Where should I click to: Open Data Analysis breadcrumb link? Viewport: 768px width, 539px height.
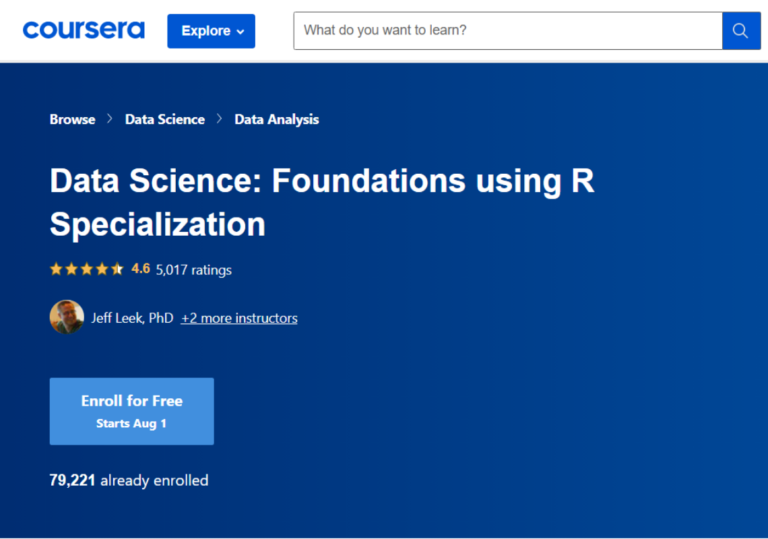[x=276, y=120]
